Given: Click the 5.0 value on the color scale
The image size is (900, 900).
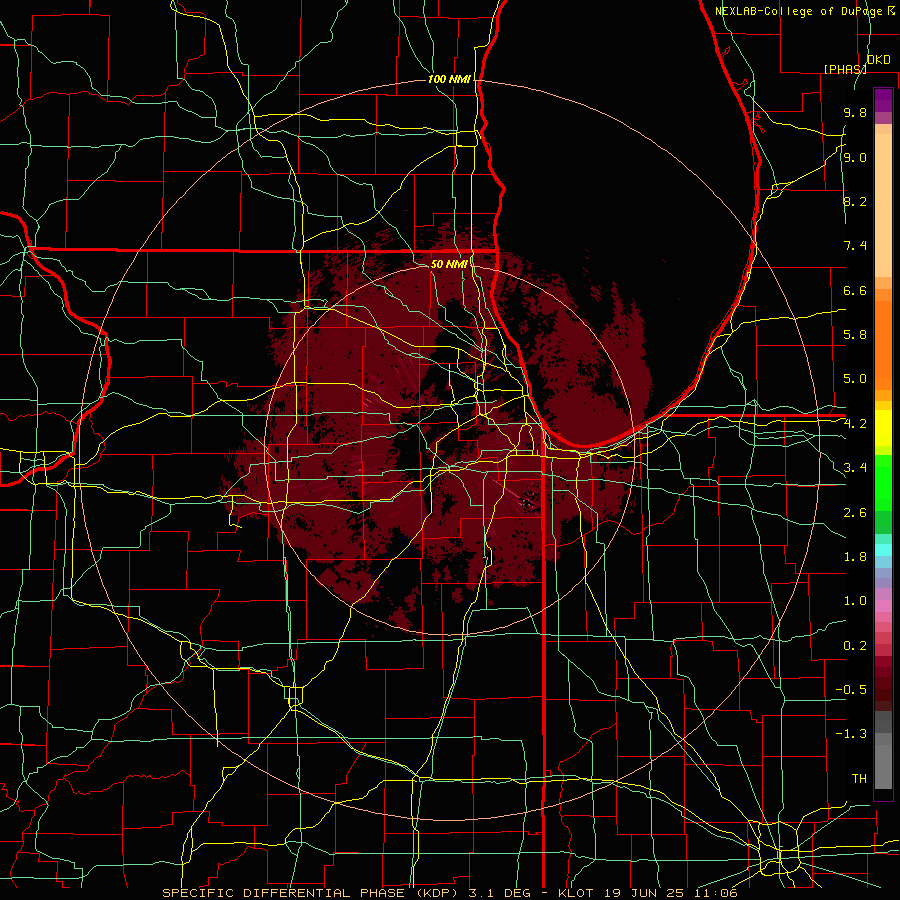Looking at the screenshot, I should [x=855, y=379].
